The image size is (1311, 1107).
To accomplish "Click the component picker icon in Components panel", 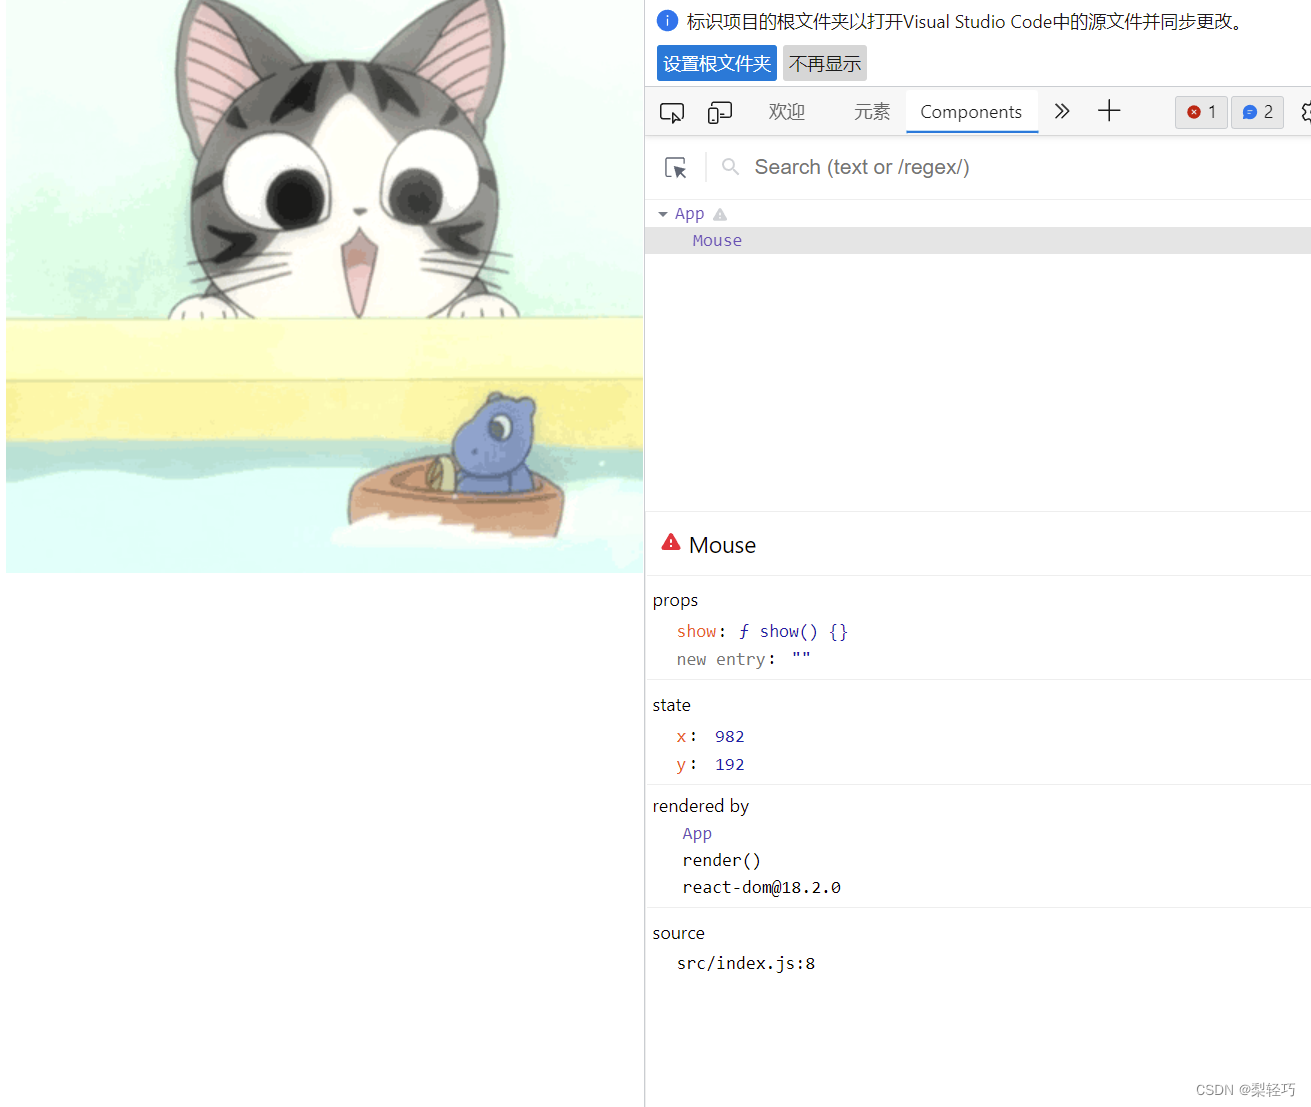I will (x=676, y=166).
